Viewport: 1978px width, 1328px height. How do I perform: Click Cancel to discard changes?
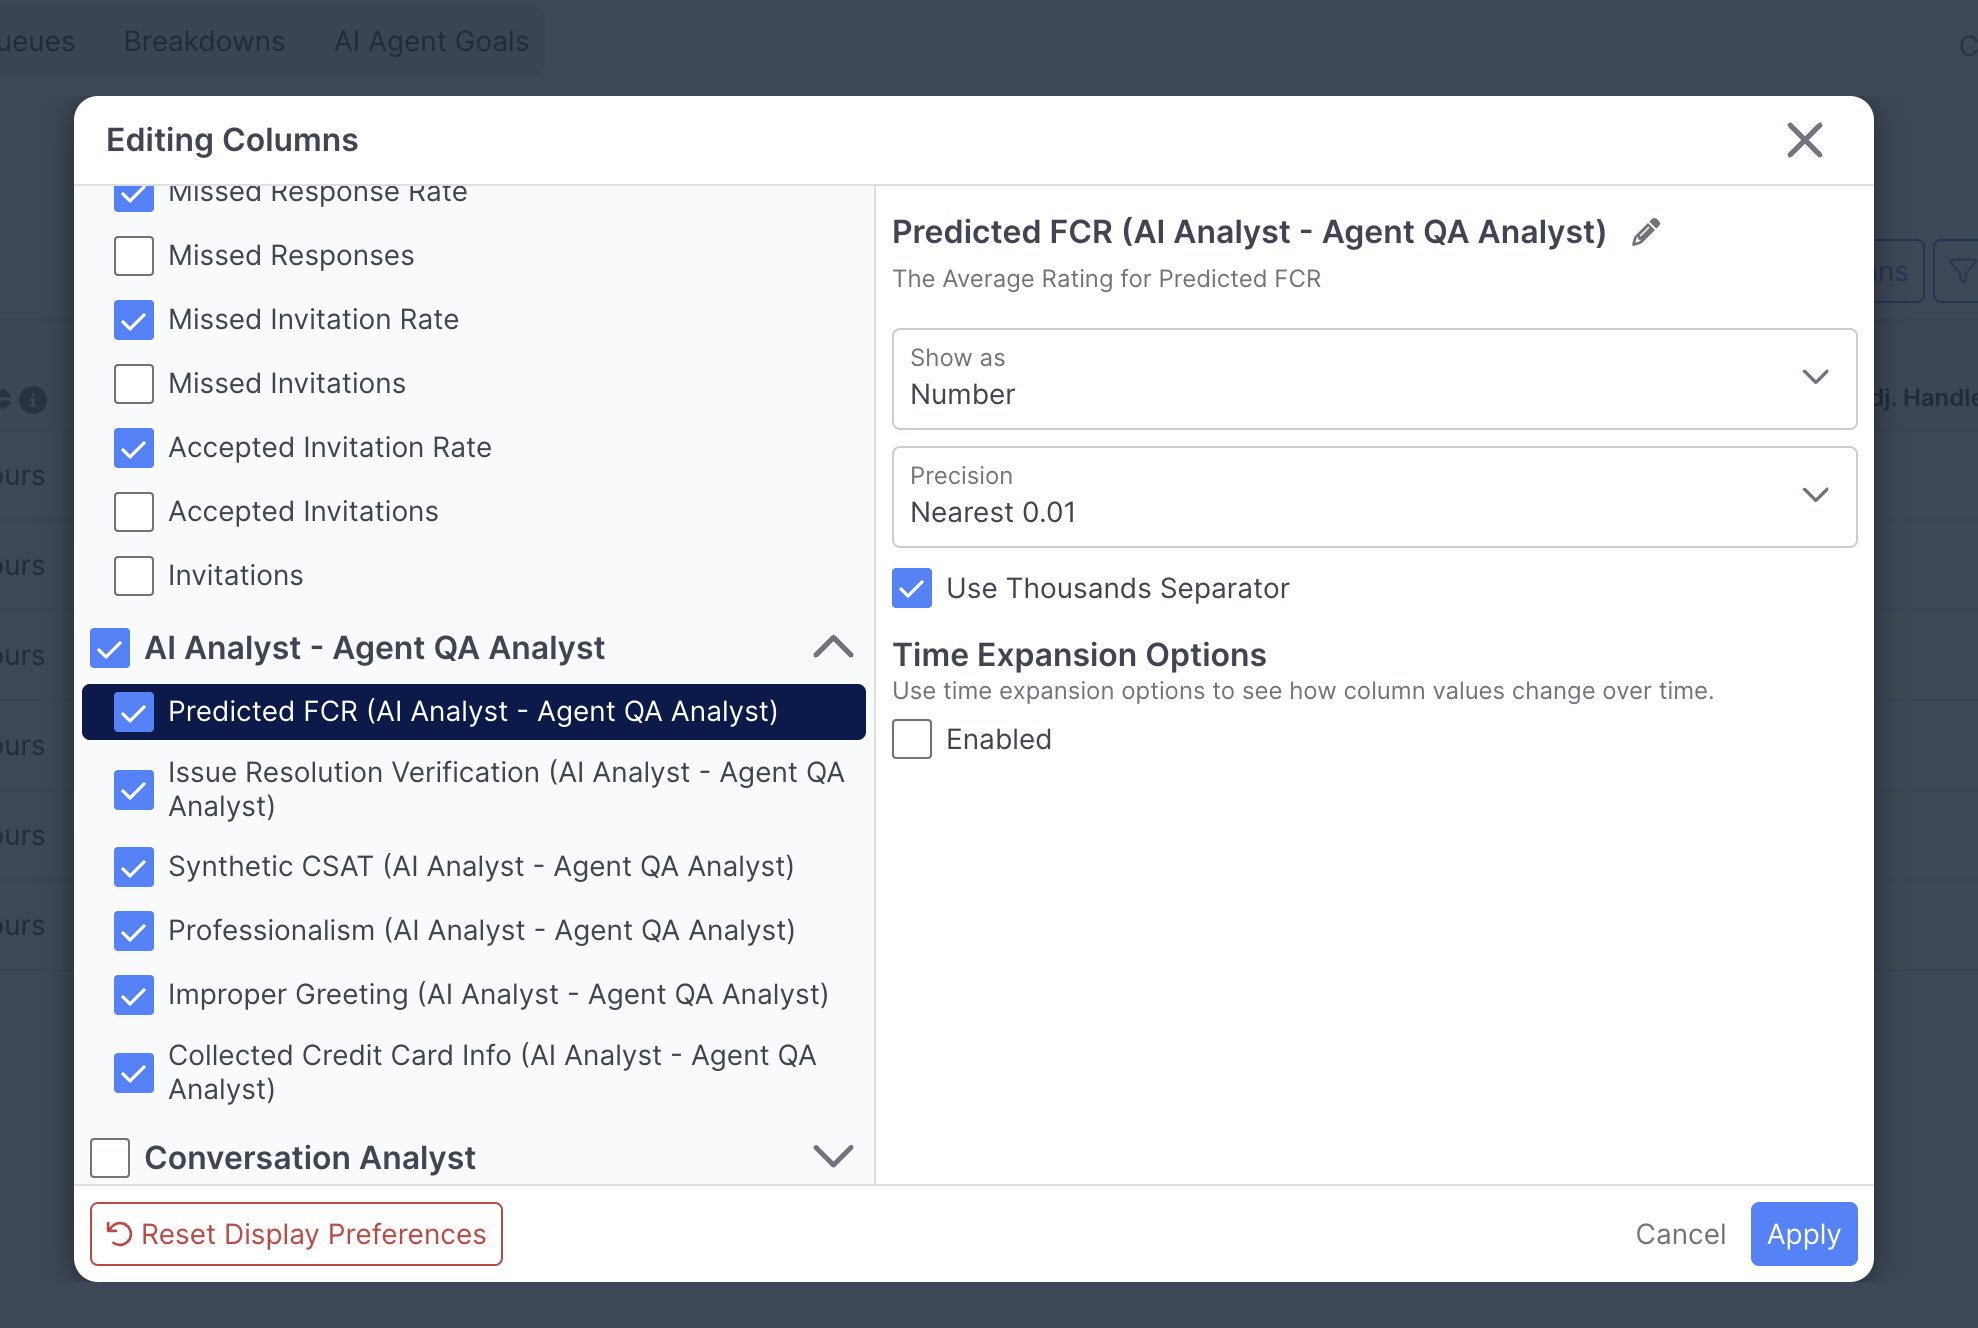[1680, 1234]
